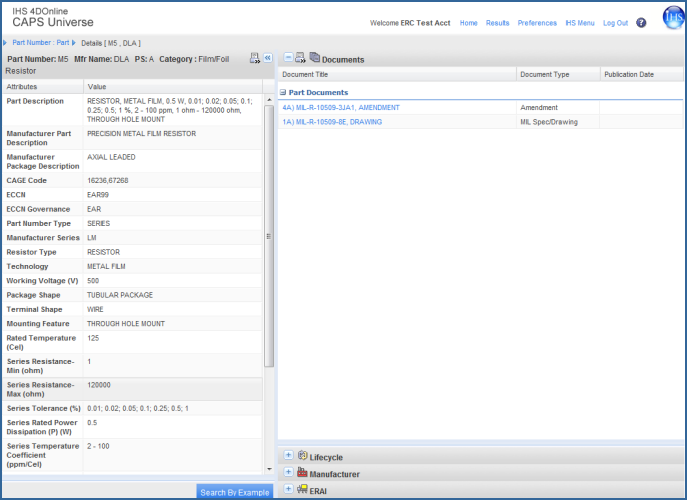Collapse left panel with double-chevron icon
Screen dimensions: 687x500
[x=268, y=58]
